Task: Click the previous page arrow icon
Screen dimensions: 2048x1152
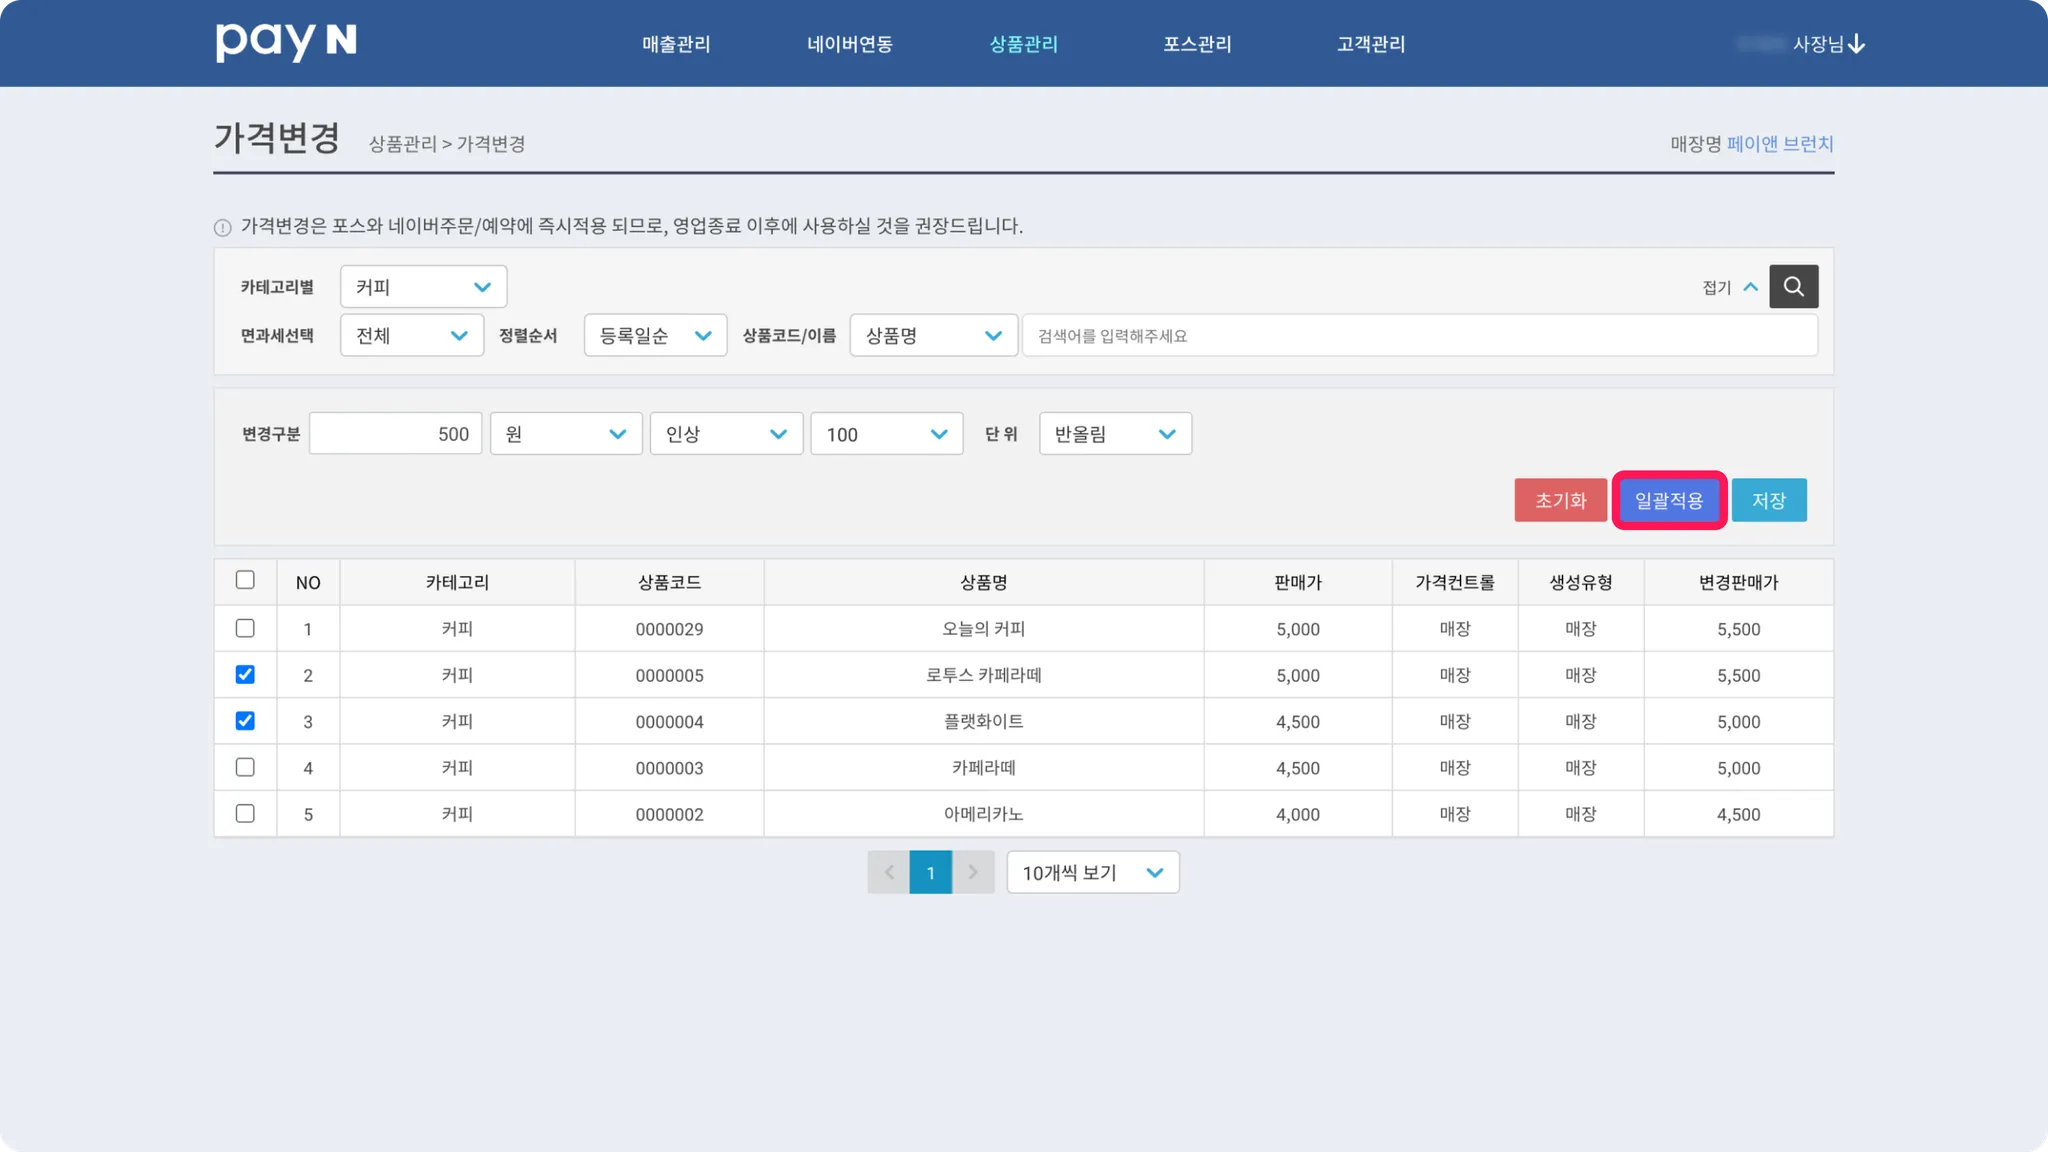Action: (888, 872)
